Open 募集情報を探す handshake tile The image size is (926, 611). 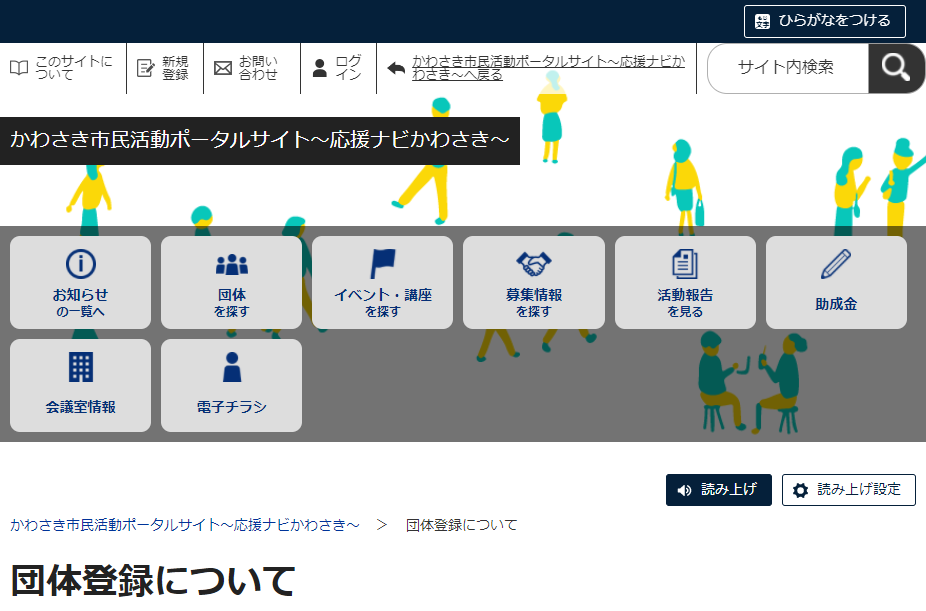(533, 282)
